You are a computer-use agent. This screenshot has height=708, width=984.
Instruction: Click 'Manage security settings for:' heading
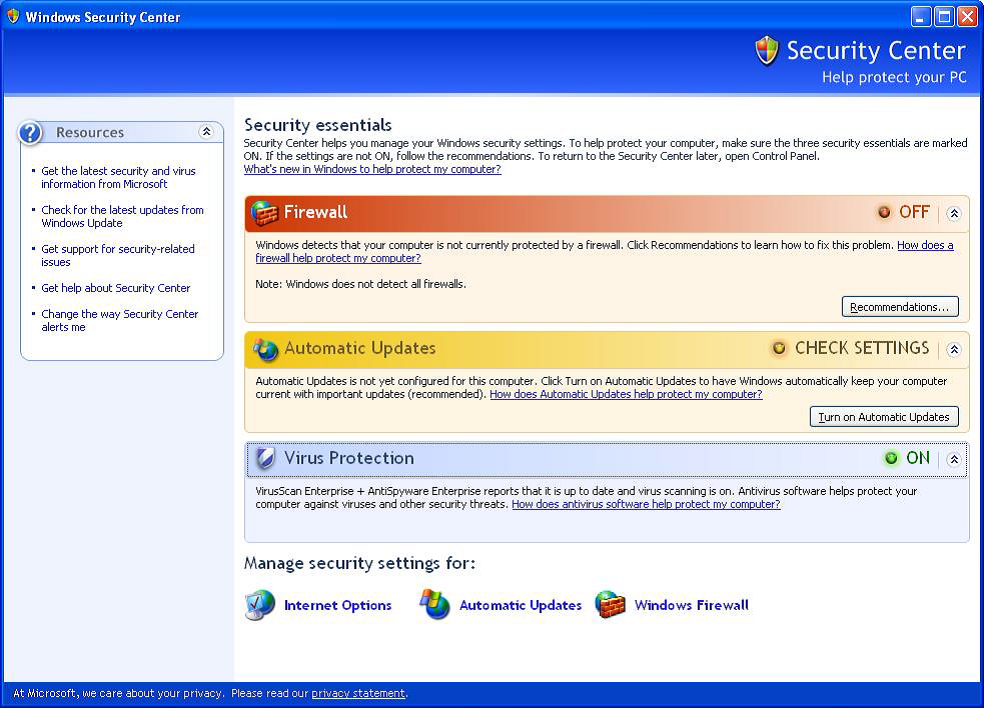(x=360, y=564)
